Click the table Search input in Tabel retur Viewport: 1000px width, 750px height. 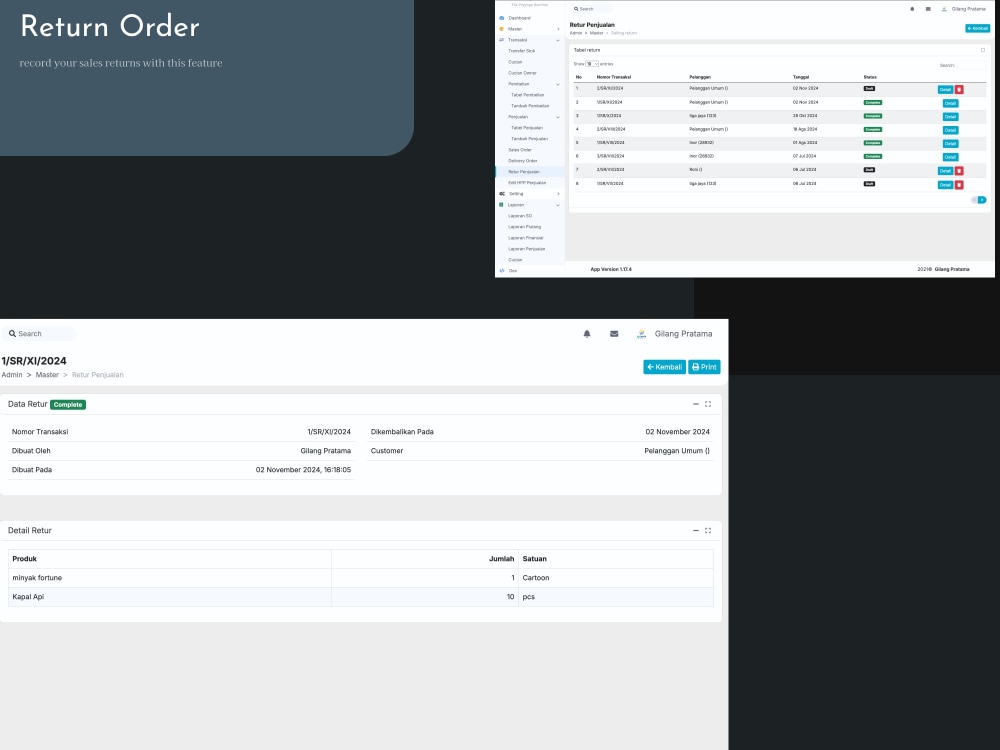click(x=971, y=65)
